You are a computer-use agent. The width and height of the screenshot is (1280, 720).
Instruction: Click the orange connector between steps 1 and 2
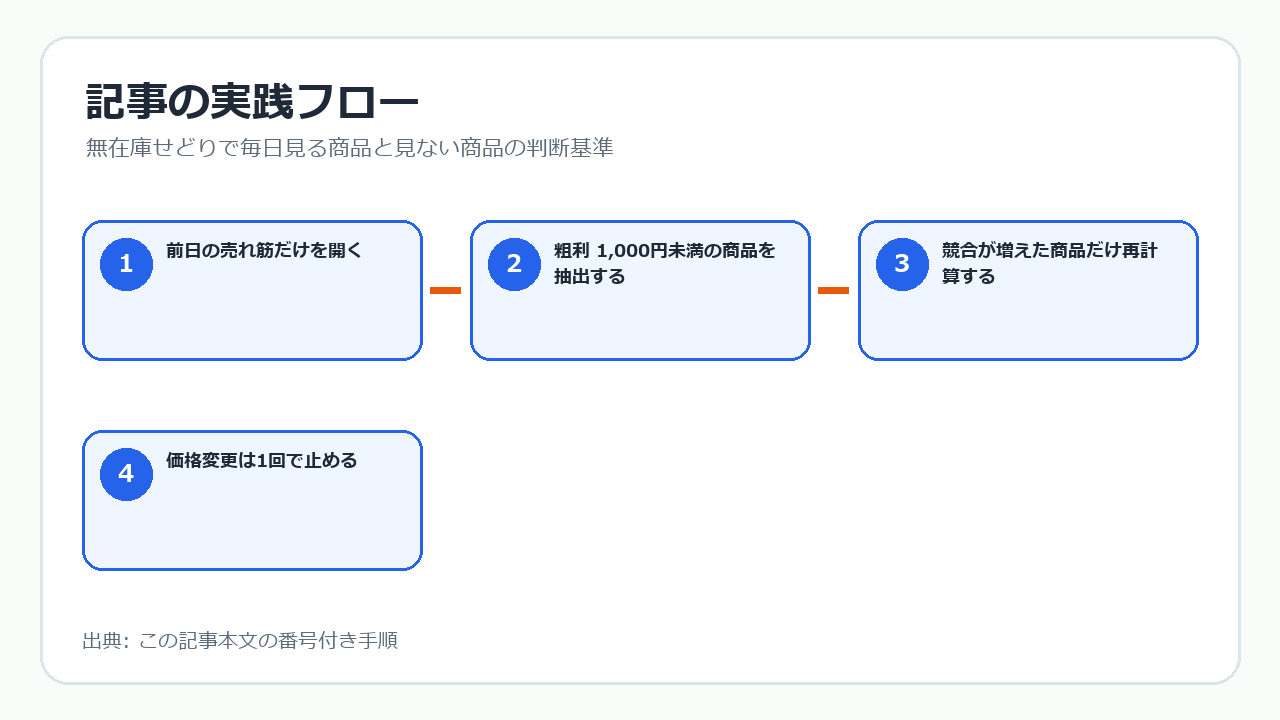tap(445, 290)
